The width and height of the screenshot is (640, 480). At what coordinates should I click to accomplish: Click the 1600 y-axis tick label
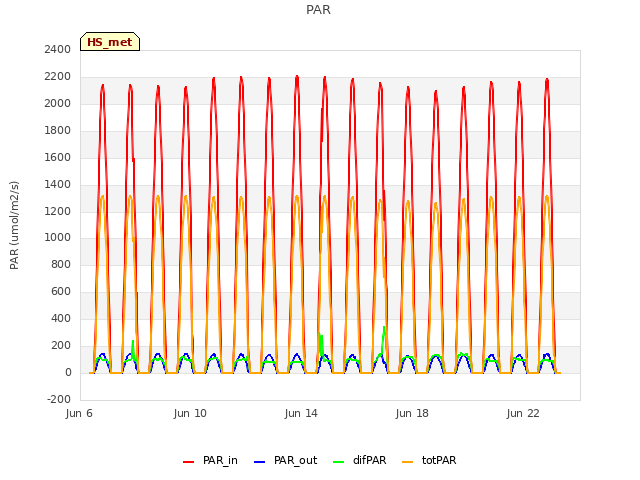point(58,158)
